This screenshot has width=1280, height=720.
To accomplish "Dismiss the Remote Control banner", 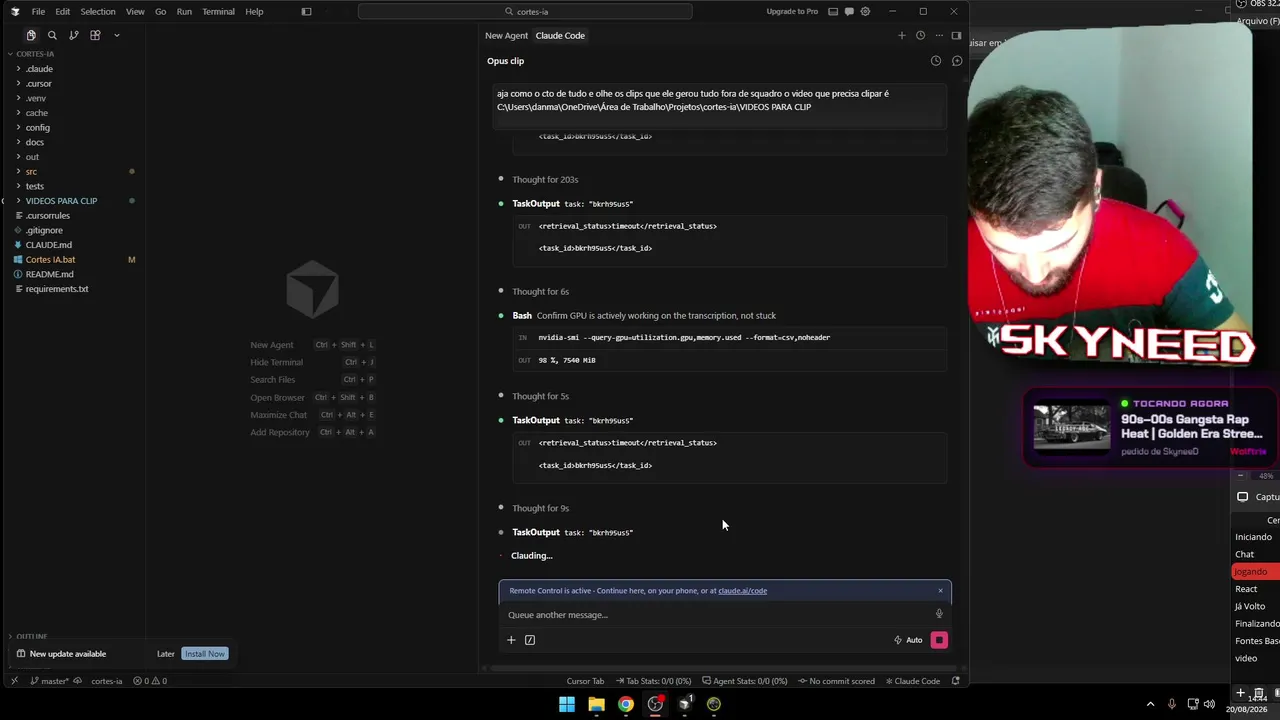I will pos(940,591).
